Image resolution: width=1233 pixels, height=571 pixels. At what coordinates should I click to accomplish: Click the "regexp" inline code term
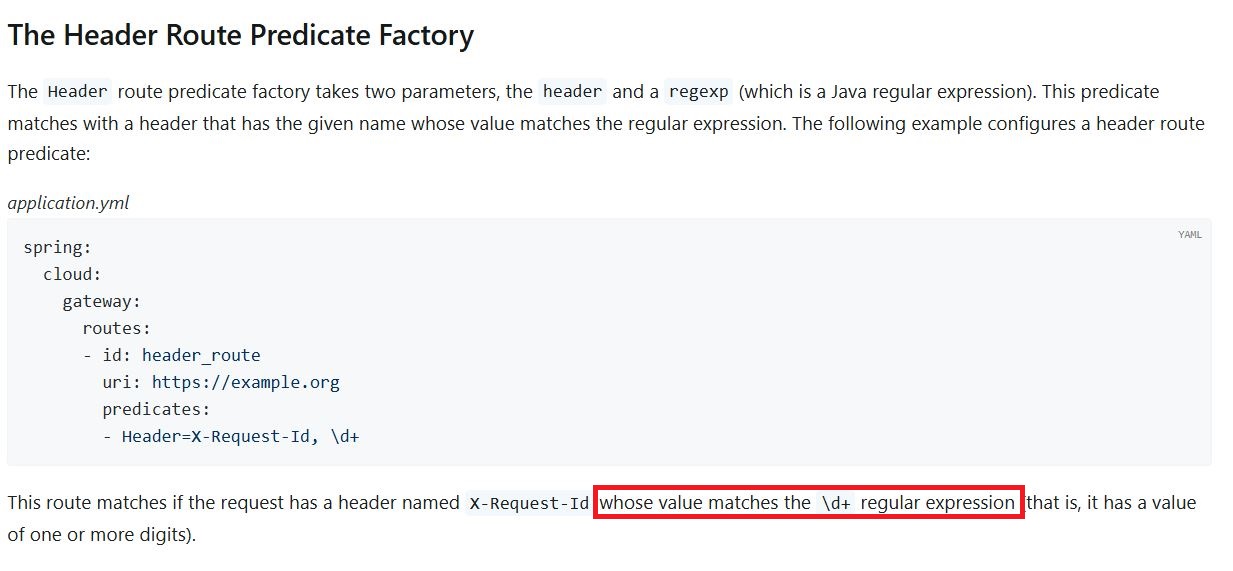tap(697, 92)
